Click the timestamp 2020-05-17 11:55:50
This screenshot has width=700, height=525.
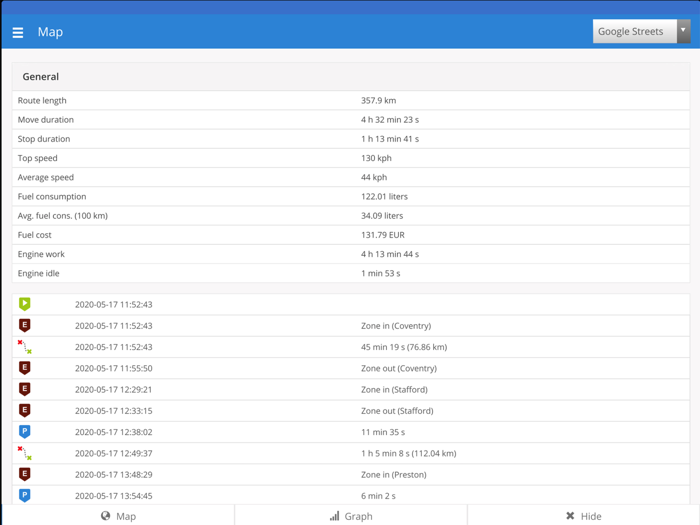[x=113, y=368]
